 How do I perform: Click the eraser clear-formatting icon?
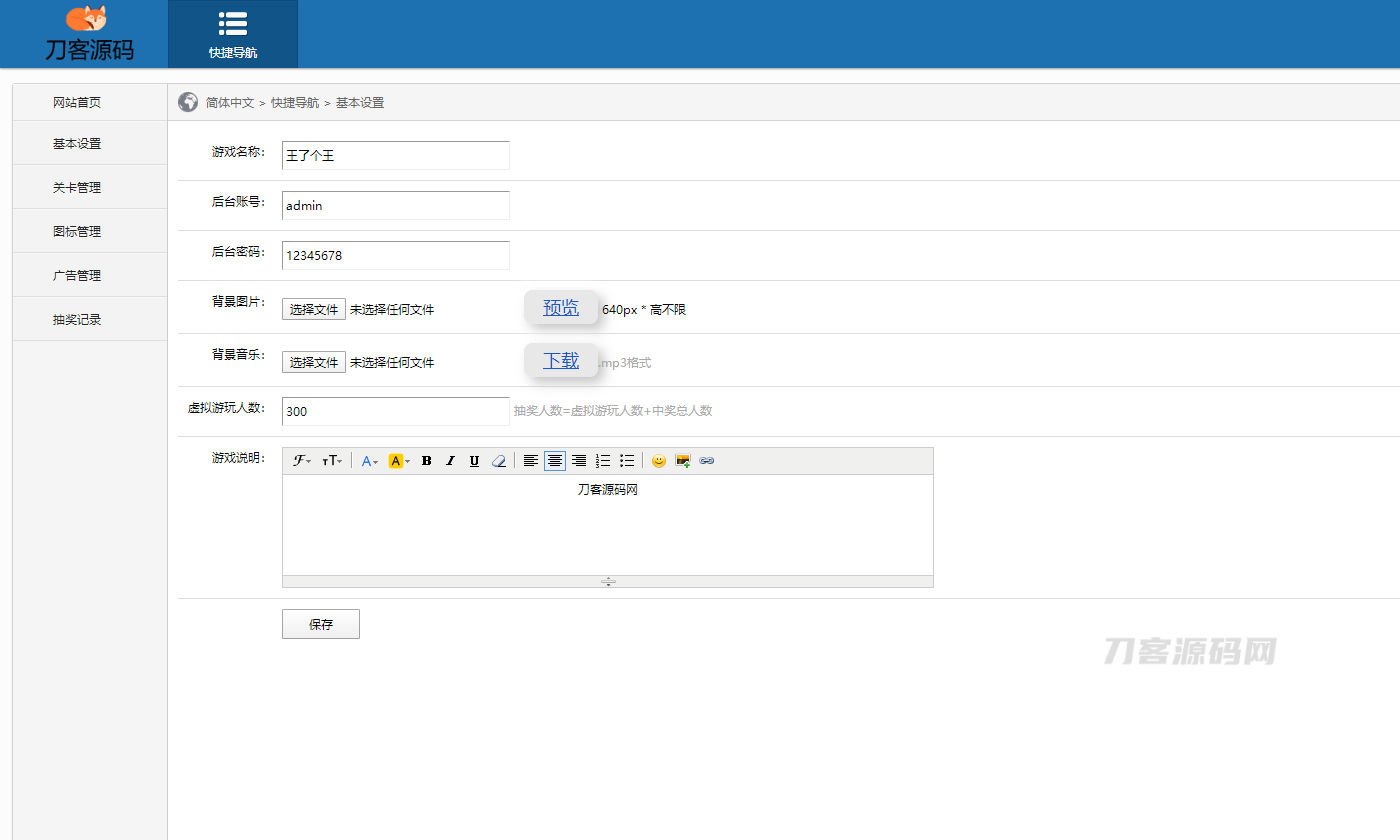[499, 461]
